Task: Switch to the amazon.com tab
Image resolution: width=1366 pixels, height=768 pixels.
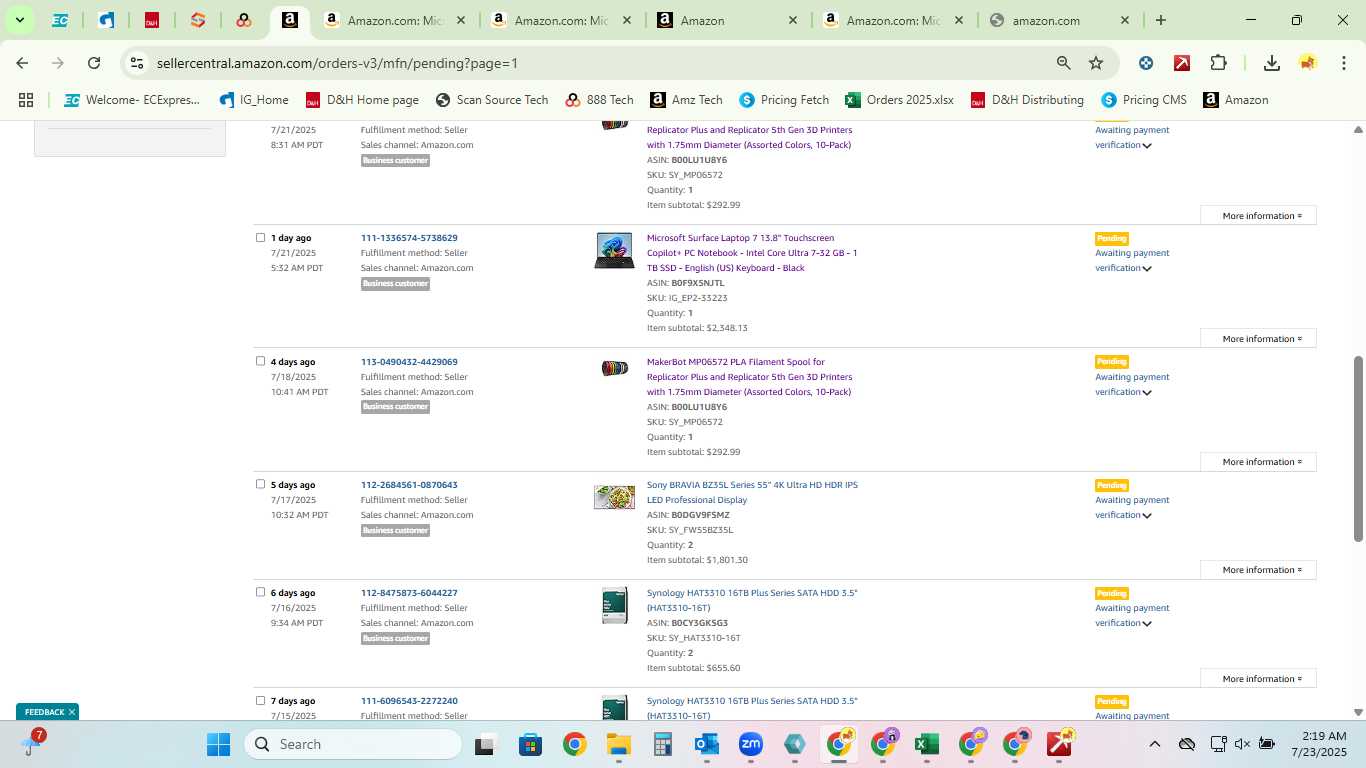Action: click(1060, 20)
